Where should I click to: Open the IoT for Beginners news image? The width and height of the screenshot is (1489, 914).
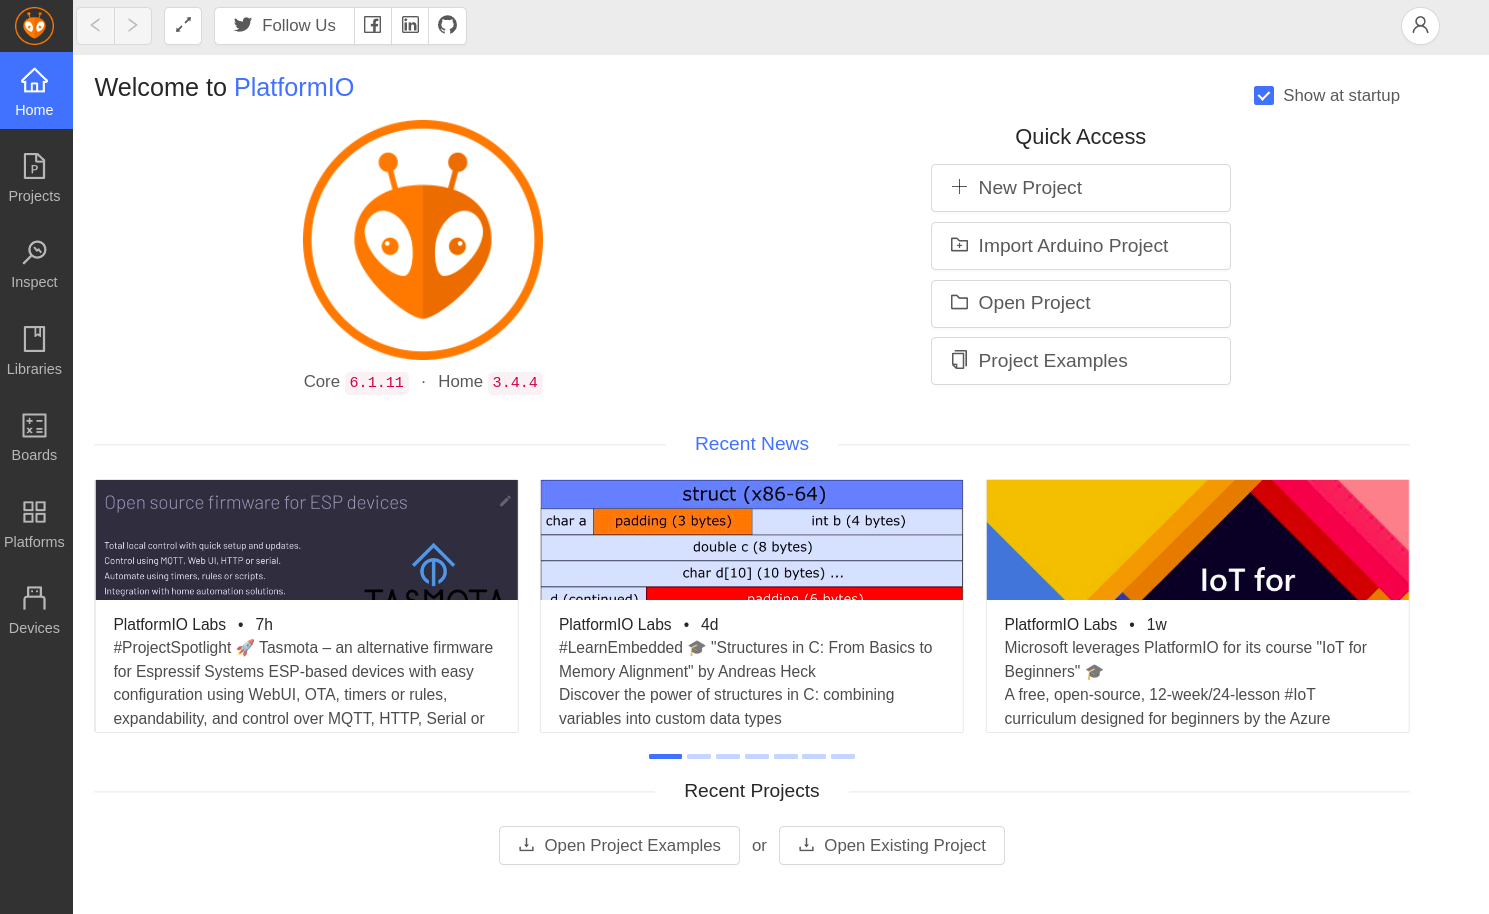(x=1198, y=540)
